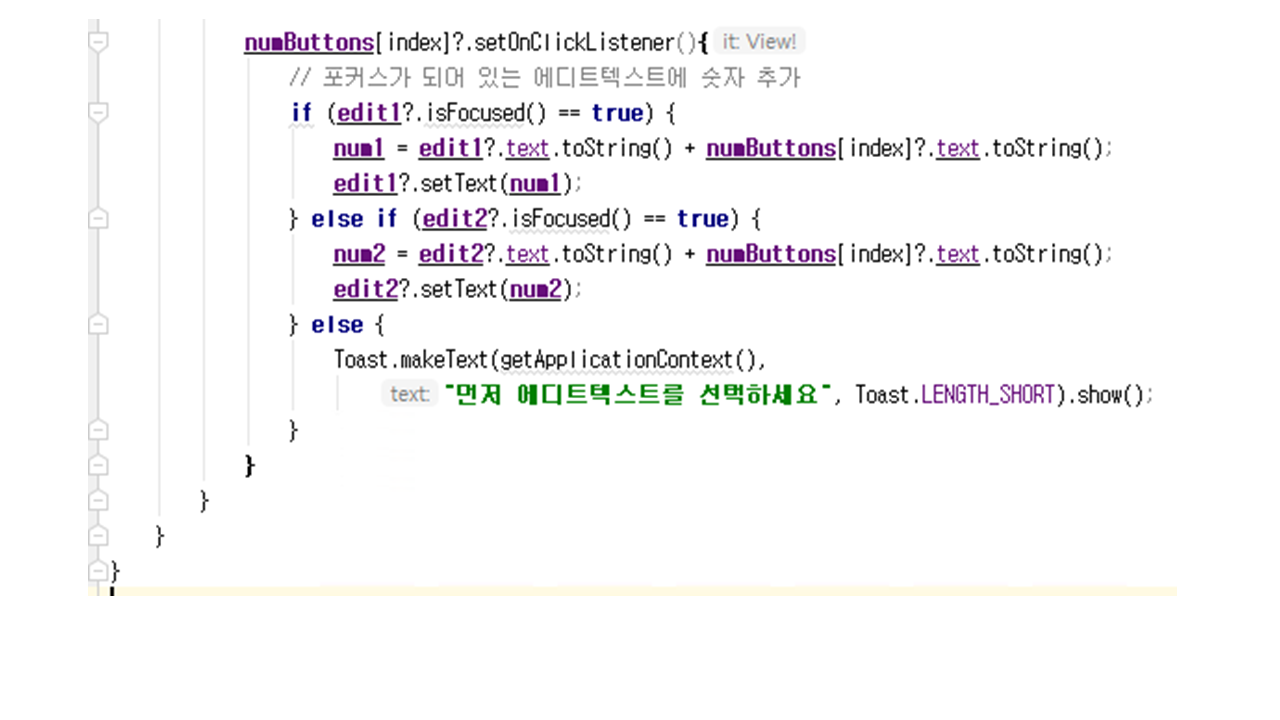Collapse the setOnClickListener lambda fold marker
The image size is (1280, 720).
coord(98,42)
